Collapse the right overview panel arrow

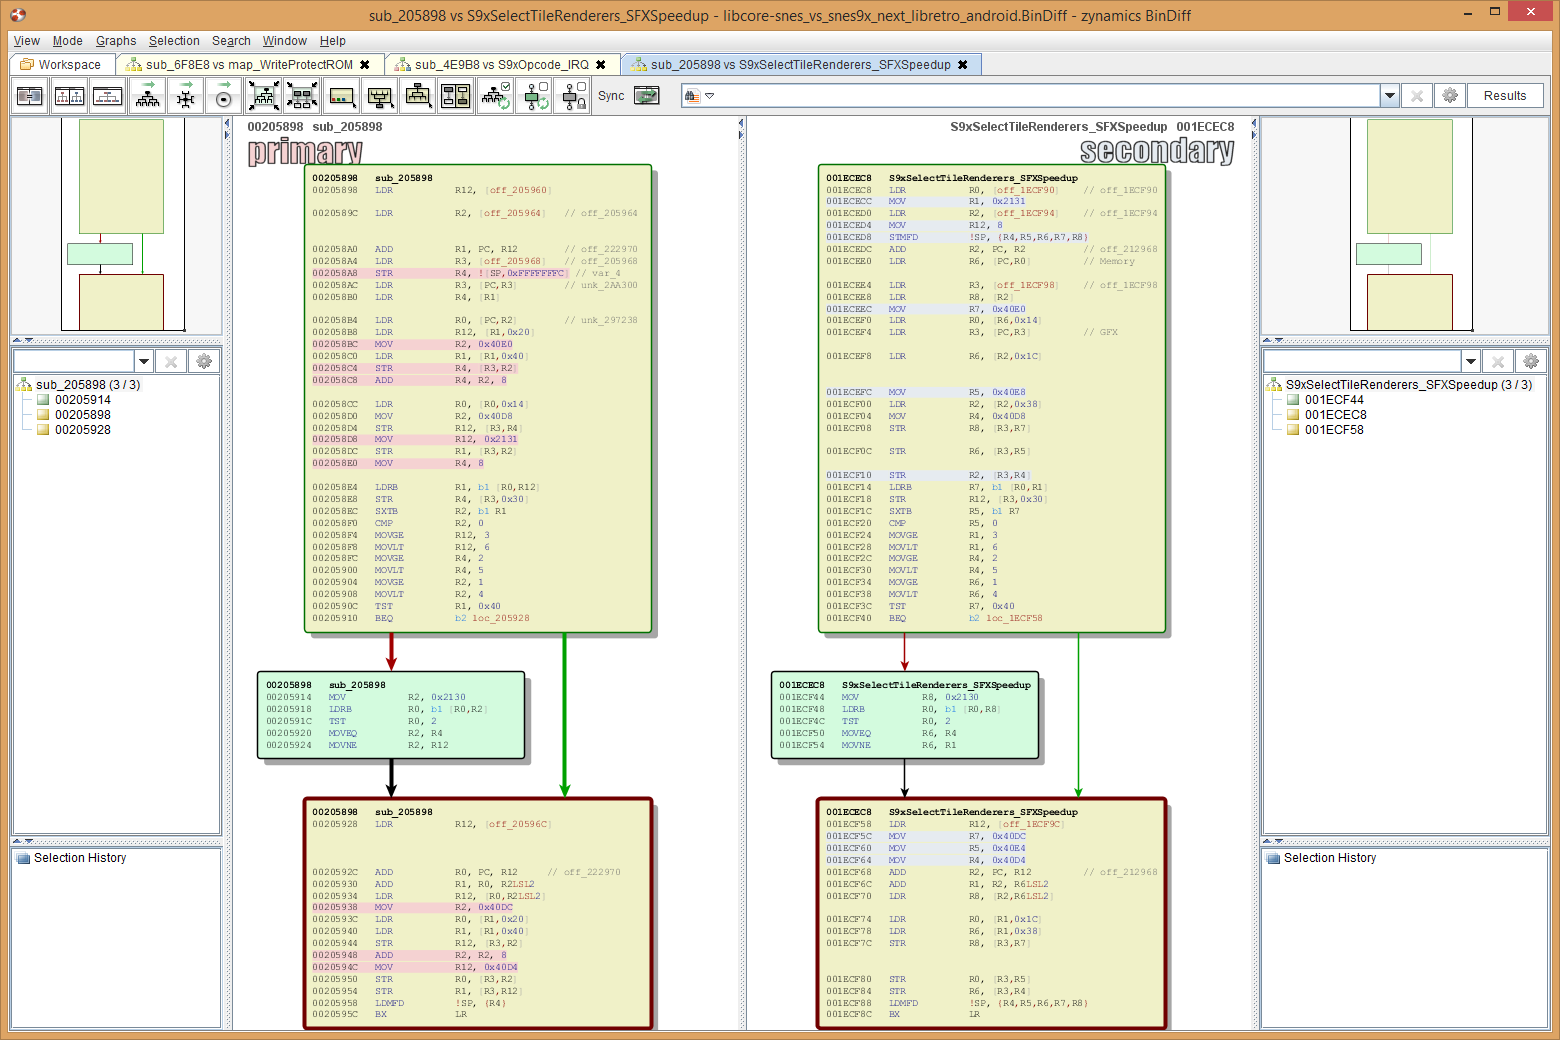1268,340
